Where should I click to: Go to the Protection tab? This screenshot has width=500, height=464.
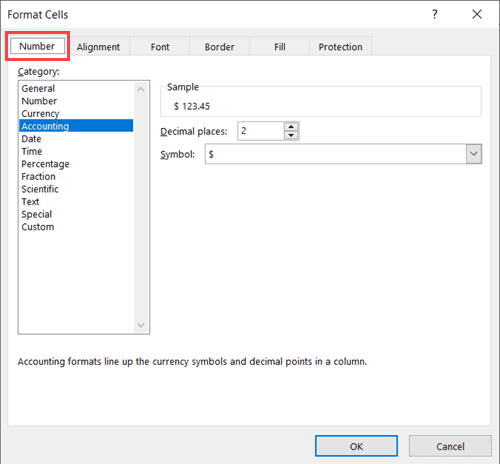click(340, 47)
